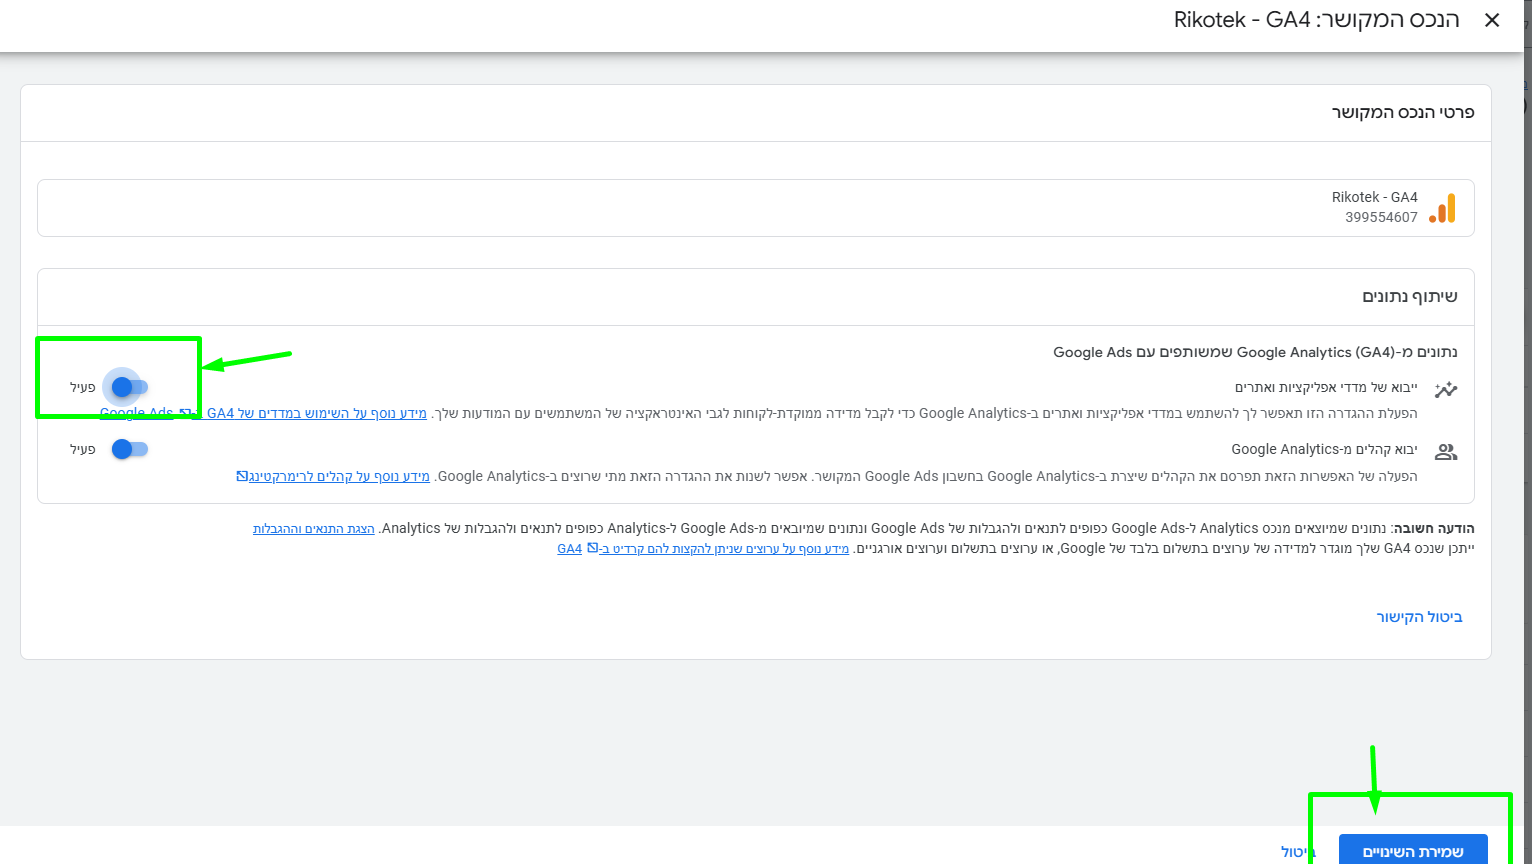Click the 'שמירת השינויים' save button
The width and height of the screenshot is (1532, 864).
(x=1413, y=850)
